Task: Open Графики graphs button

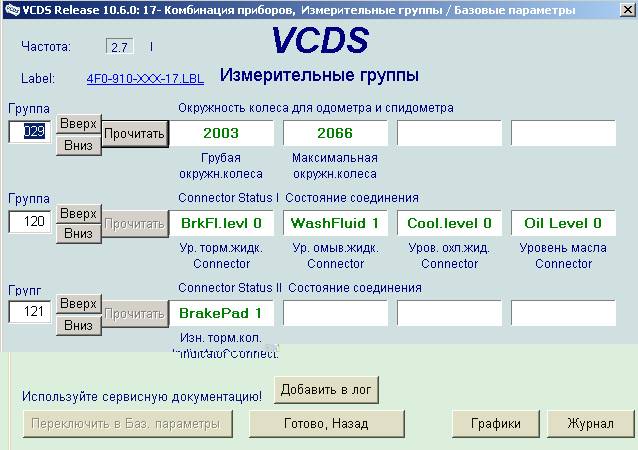Action: (x=496, y=424)
